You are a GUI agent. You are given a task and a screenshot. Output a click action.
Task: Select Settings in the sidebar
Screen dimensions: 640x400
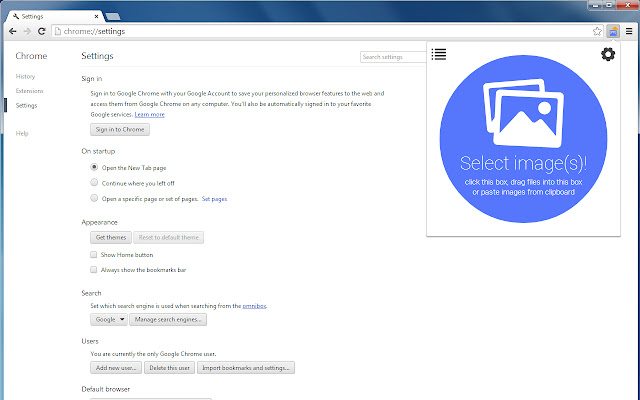click(26, 105)
